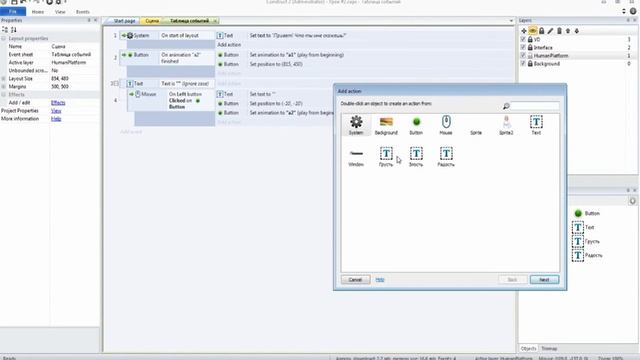640x360 pixels.
Task: Add a new layer with plus icon
Action: (x=524, y=31)
